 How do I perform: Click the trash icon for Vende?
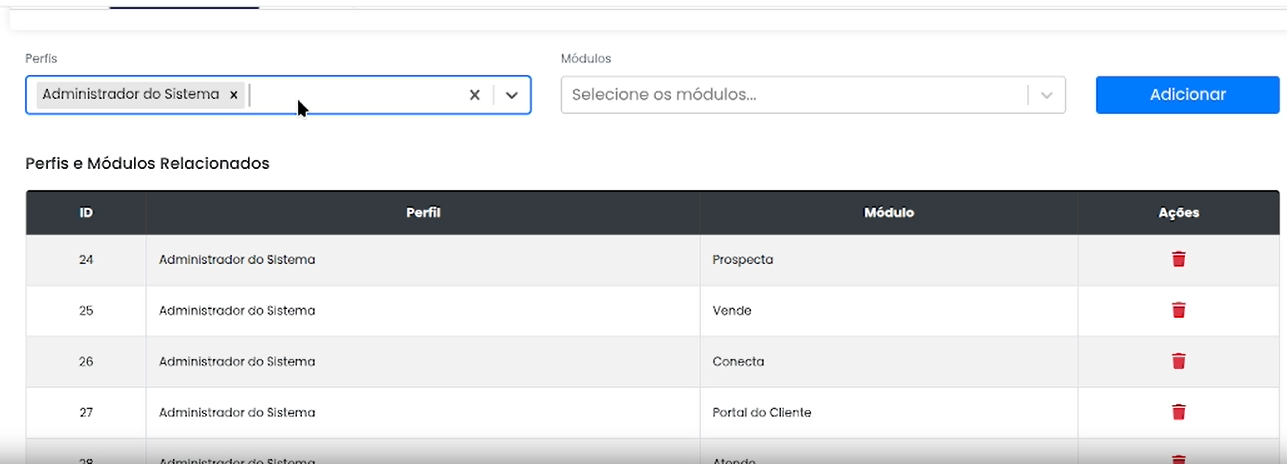coord(1178,310)
